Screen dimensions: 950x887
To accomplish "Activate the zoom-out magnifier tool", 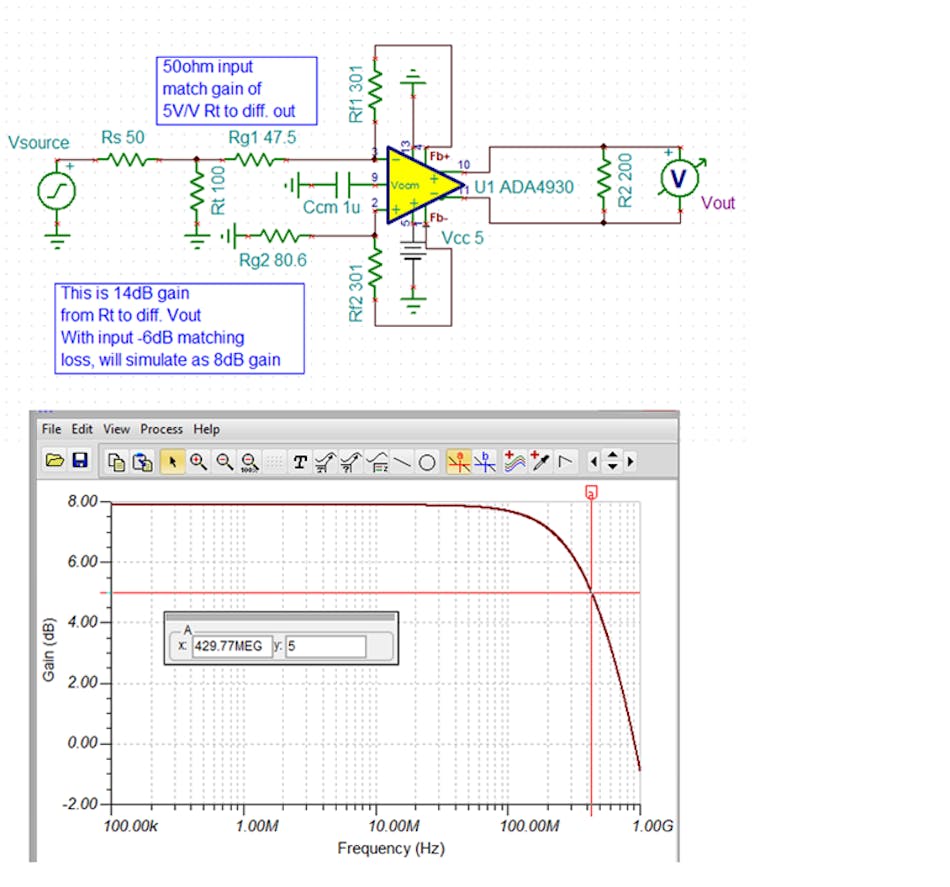I will [x=224, y=461].
